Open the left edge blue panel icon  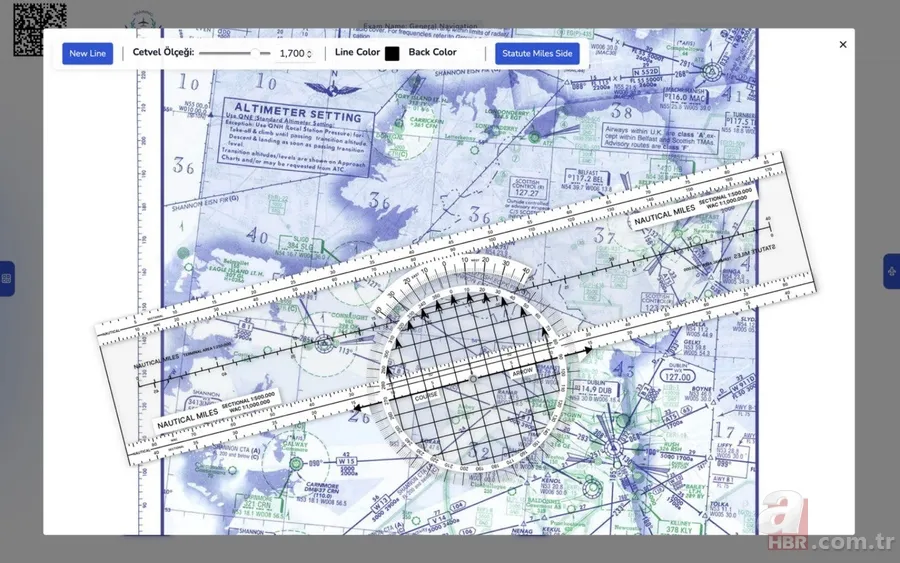(6, 278)
